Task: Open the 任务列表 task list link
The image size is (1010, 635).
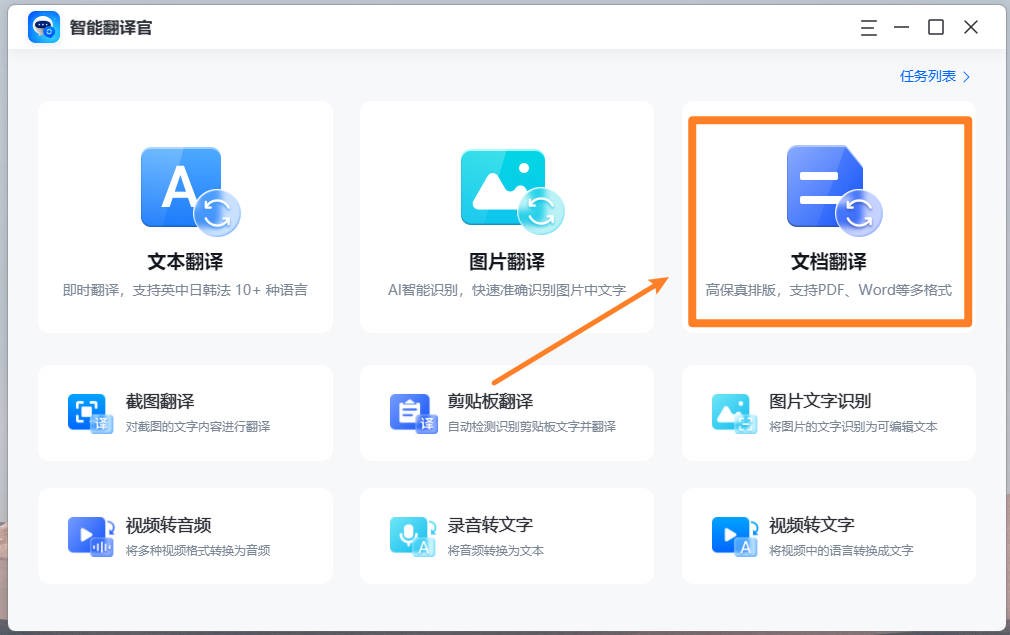Action: [x=928, y=75]
